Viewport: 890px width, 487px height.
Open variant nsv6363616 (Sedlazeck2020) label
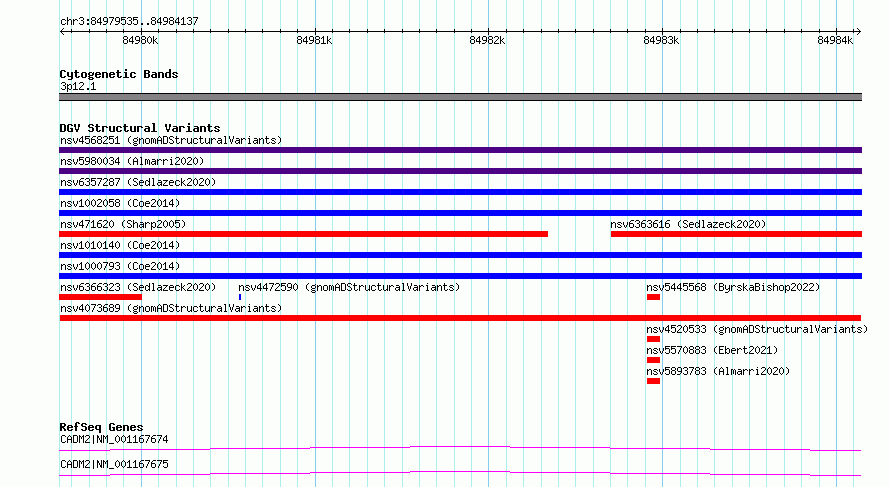pyautogui.click(x=688, y=224)
